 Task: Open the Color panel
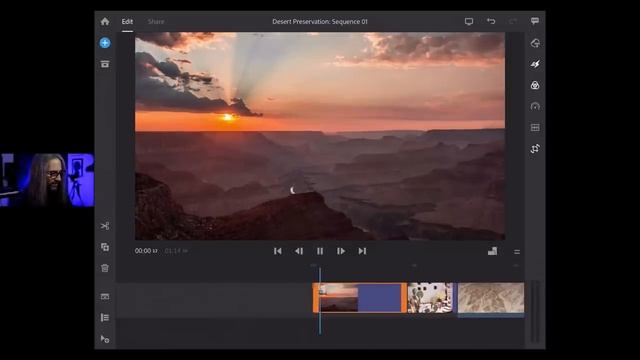click(535, 85)
